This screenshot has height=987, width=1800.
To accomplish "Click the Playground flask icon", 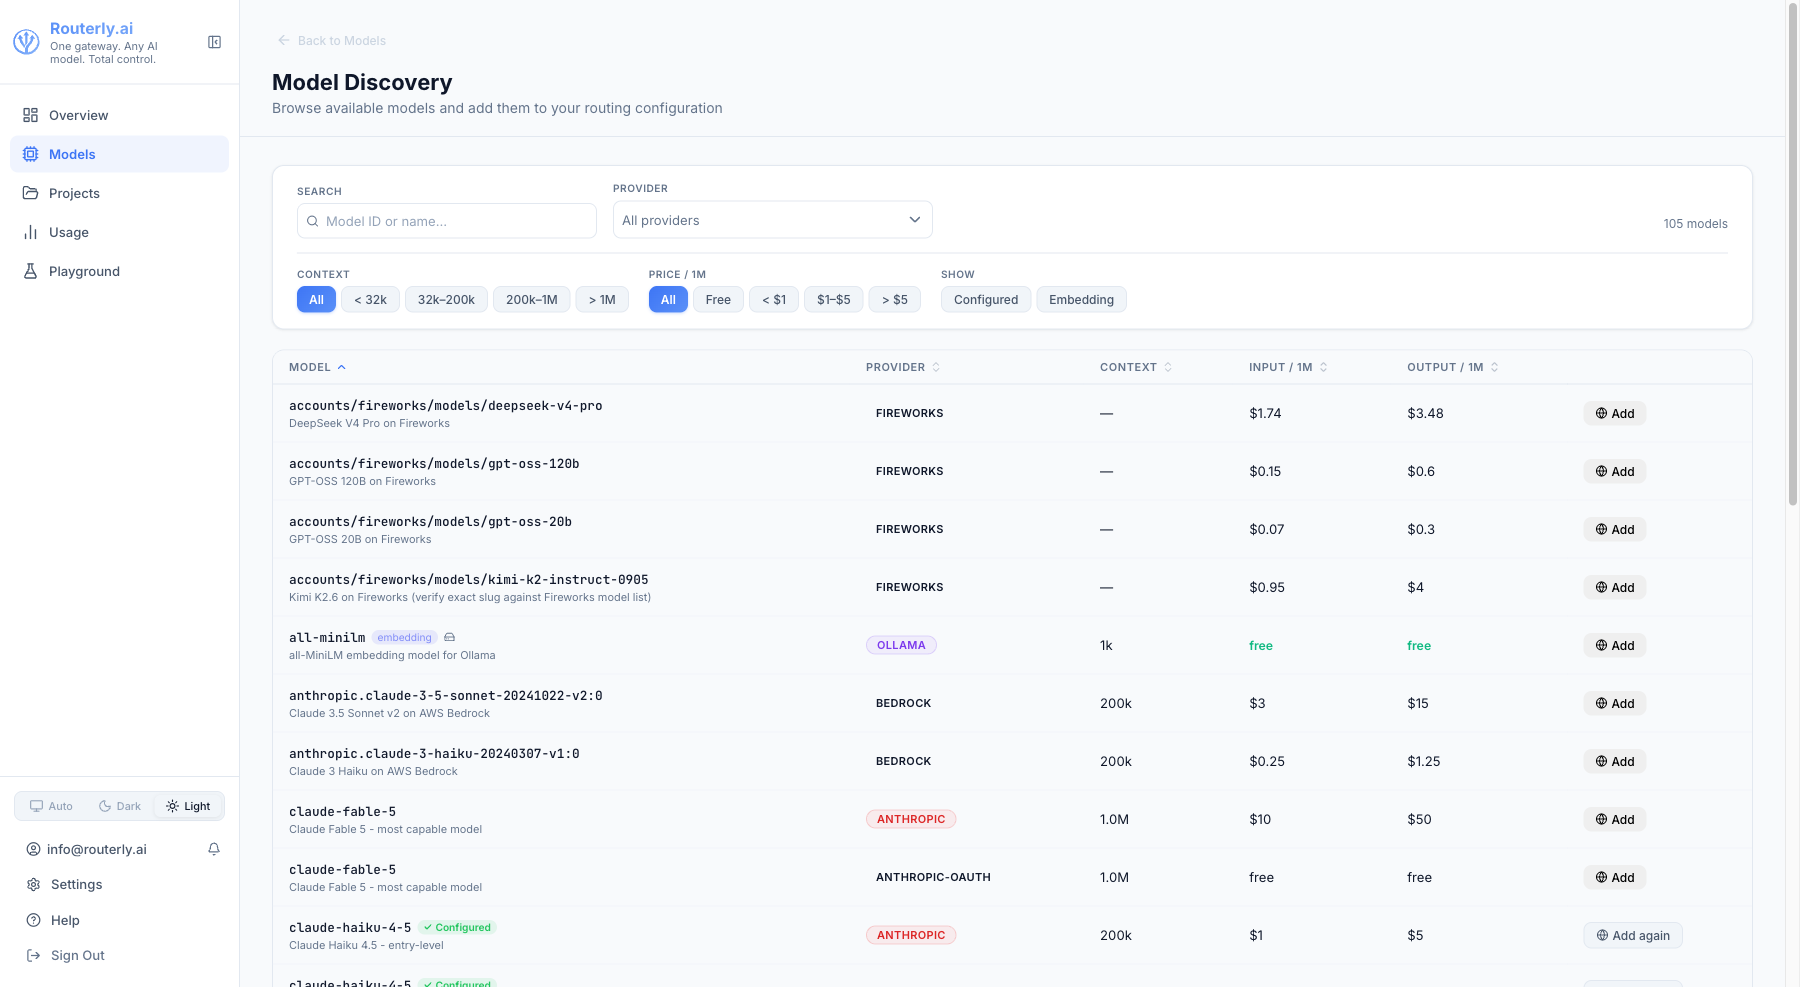I will tap(31, 271).
